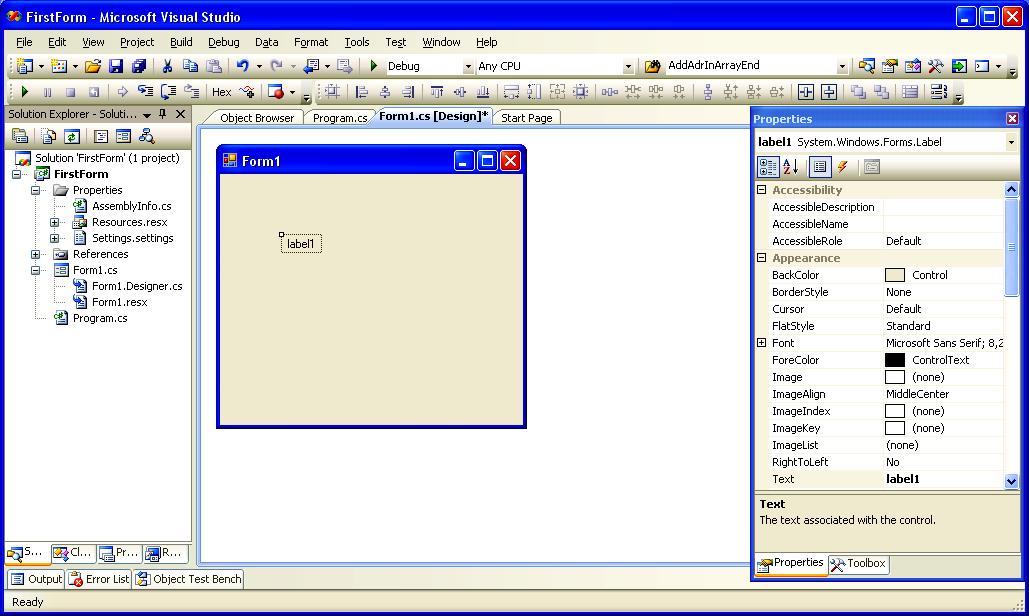Switch to the Object Browser tab
1029x616 pixels.
(x=257, y=118)
